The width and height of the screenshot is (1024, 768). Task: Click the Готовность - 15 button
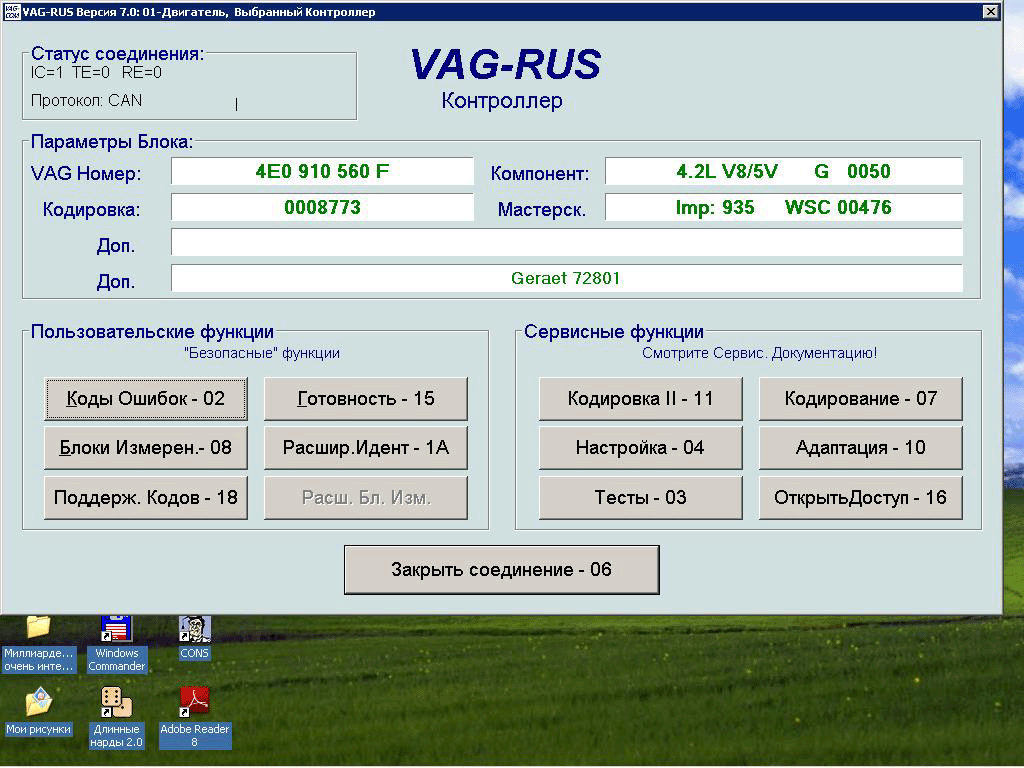tap(365, 399)
